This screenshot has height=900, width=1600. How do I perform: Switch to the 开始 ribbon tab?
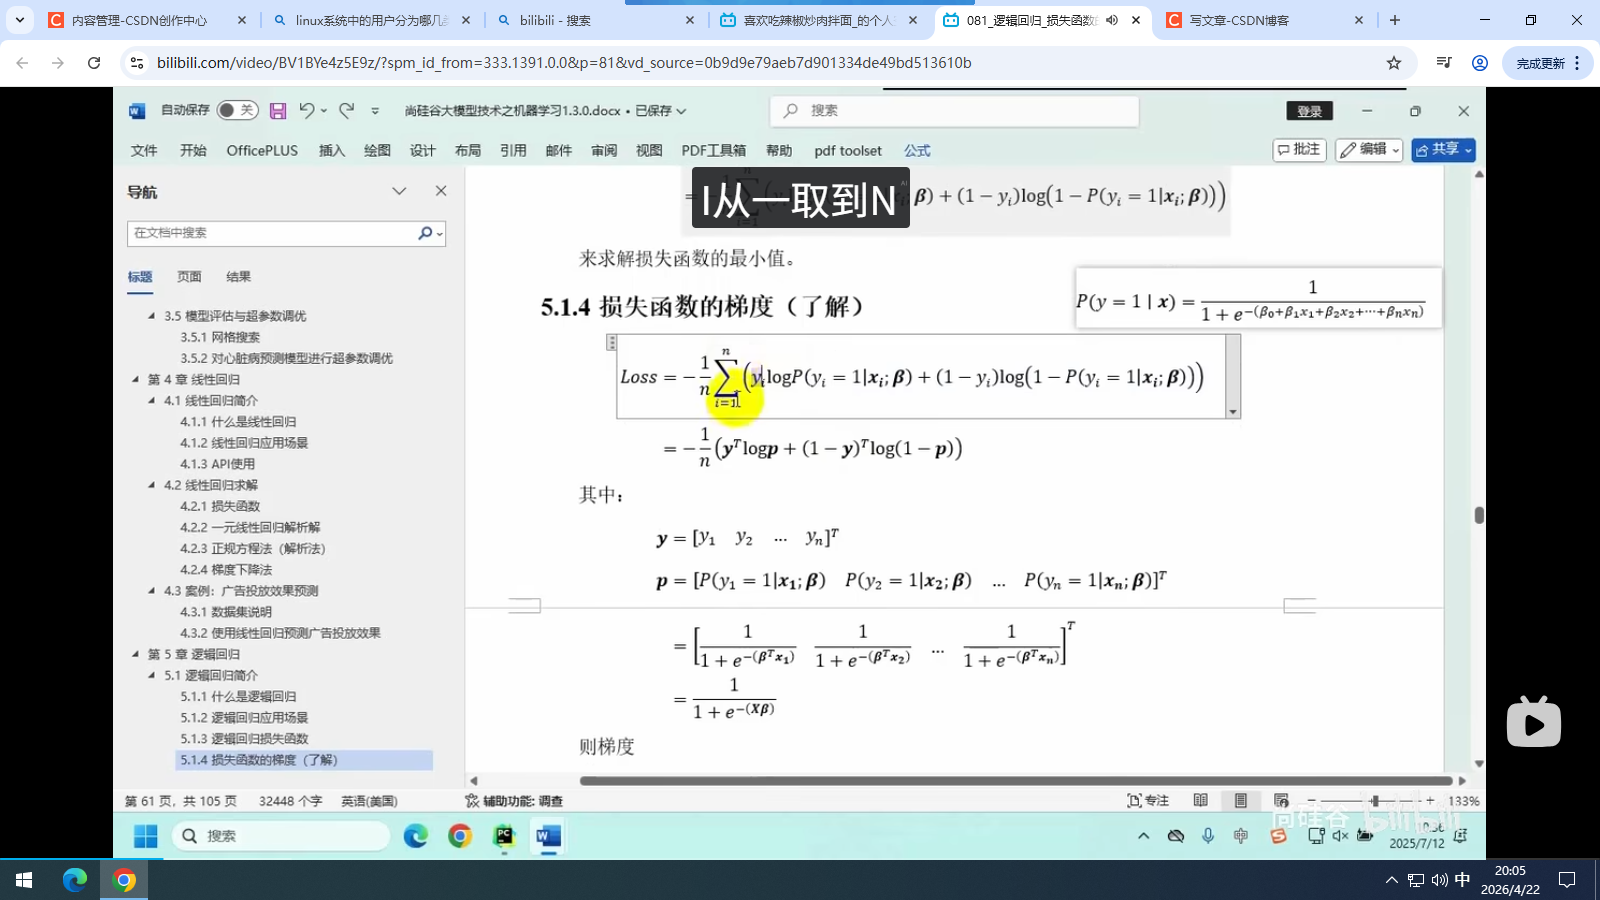pos(193,150)
